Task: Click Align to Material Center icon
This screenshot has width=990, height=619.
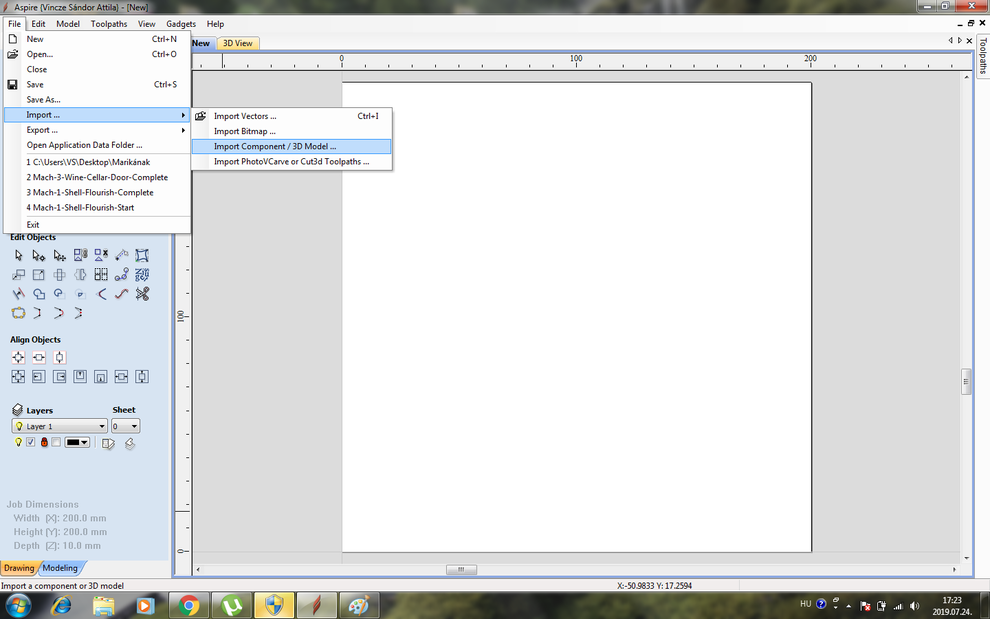Action: click(x=18, y=358)
